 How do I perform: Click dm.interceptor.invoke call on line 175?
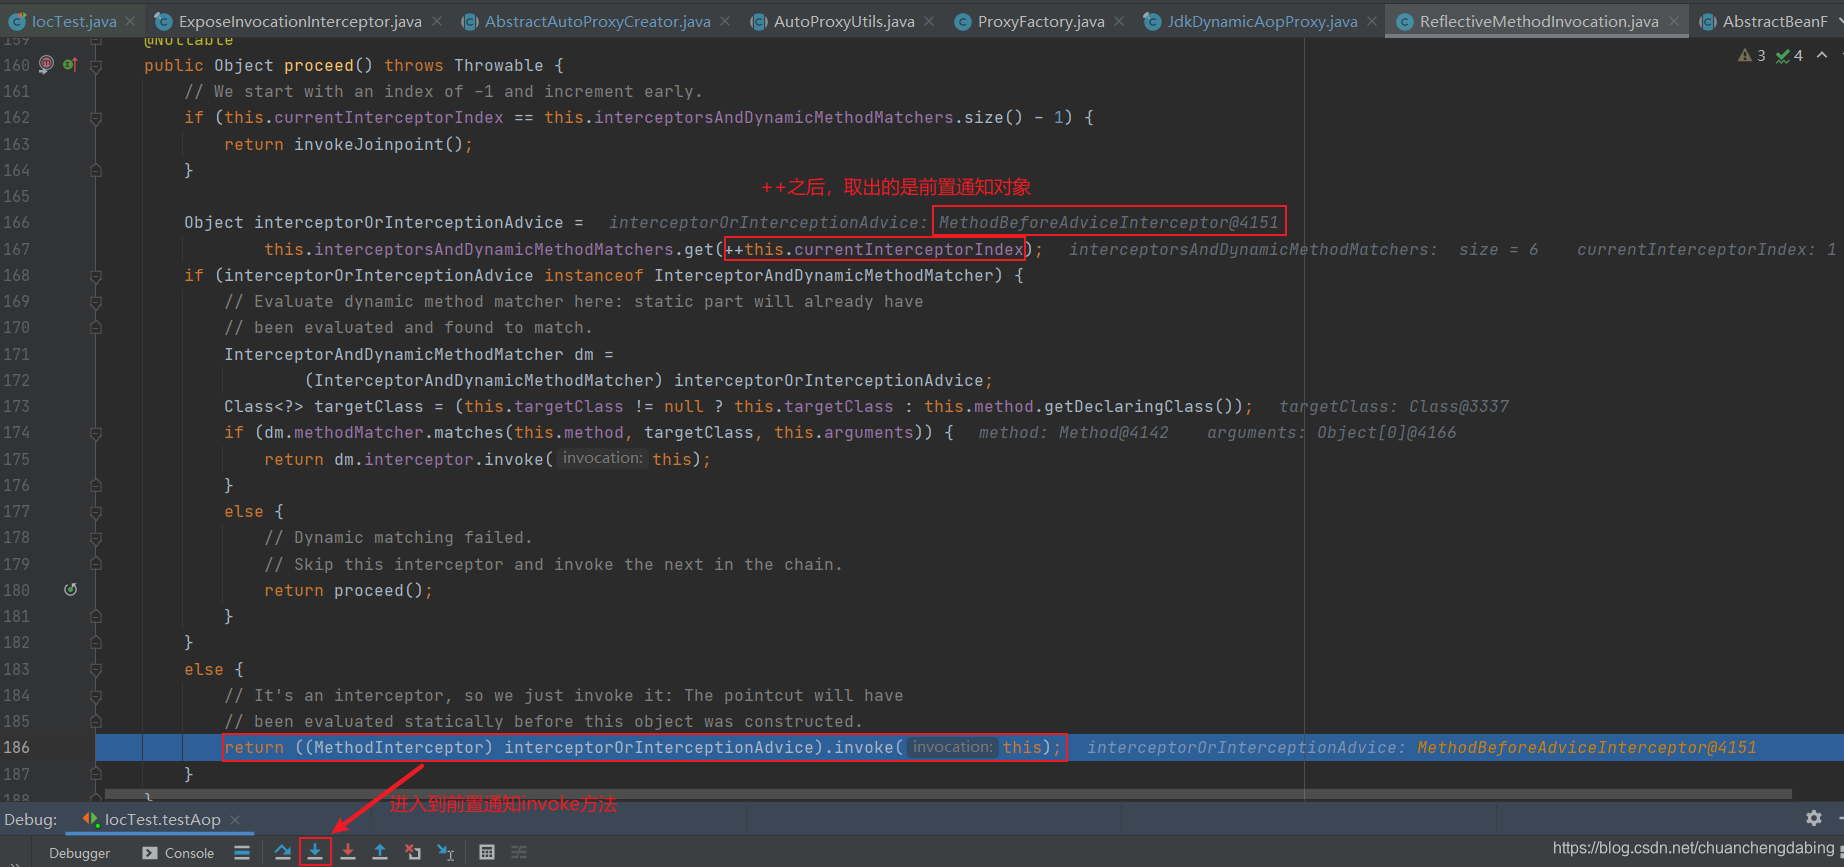439,459
